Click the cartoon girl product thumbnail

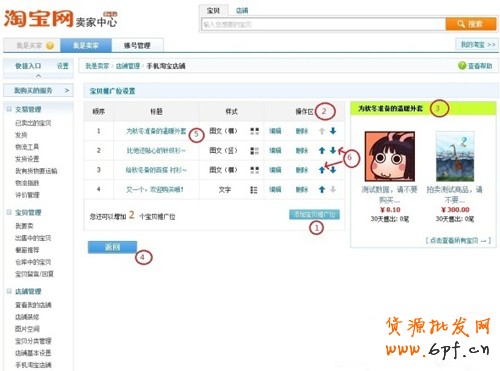390,156
